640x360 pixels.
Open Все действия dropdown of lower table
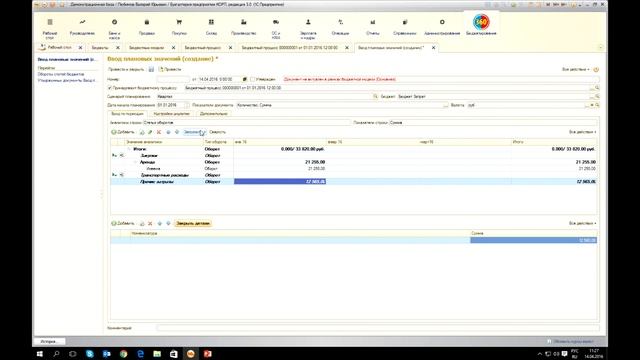[582, 224]
